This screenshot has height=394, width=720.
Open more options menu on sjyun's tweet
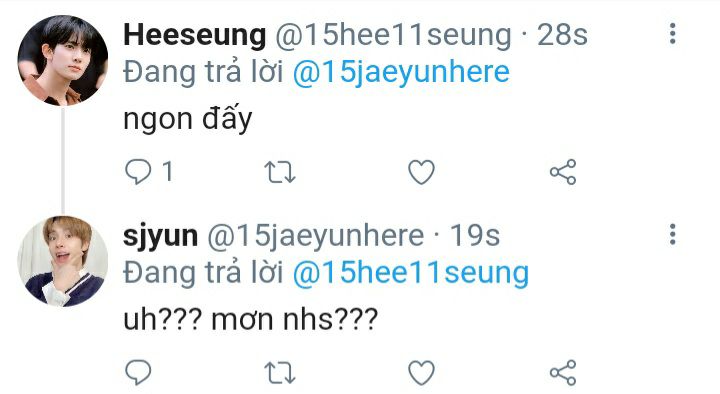[673, 234]
